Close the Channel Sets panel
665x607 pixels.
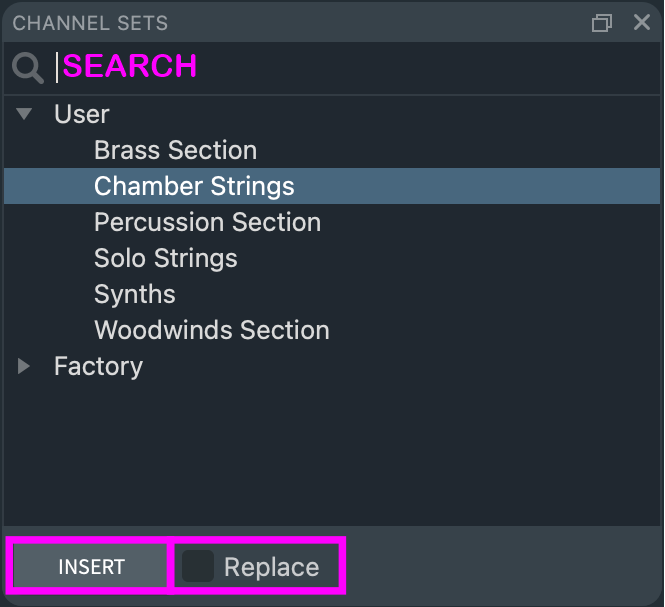click(x=642, y=22)
